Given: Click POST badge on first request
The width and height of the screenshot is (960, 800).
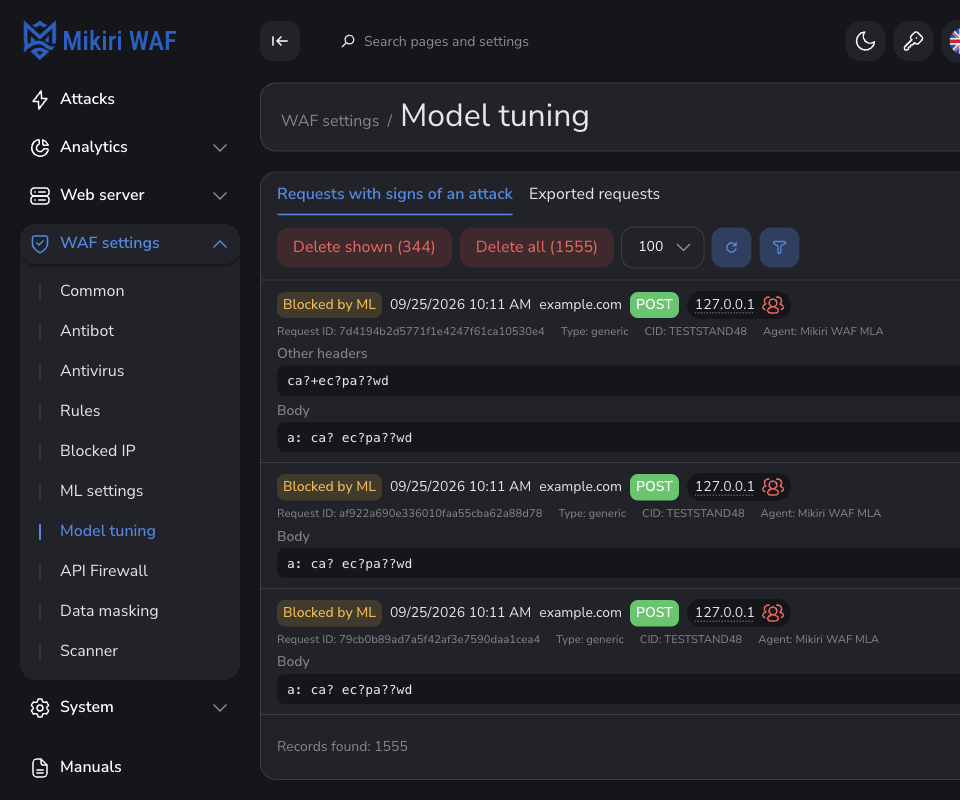Looking at the screenshot, I should click(654, 305).
